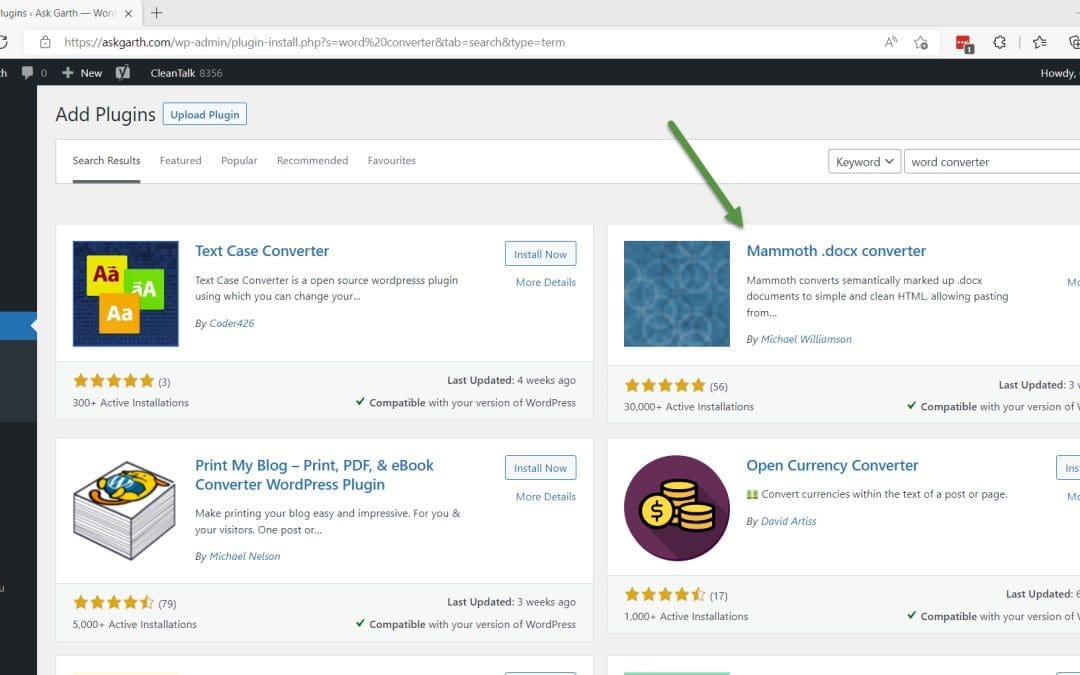Open the Mammoth .docx converter title link
Screen dimensions: 1080x675
(836, 251)
